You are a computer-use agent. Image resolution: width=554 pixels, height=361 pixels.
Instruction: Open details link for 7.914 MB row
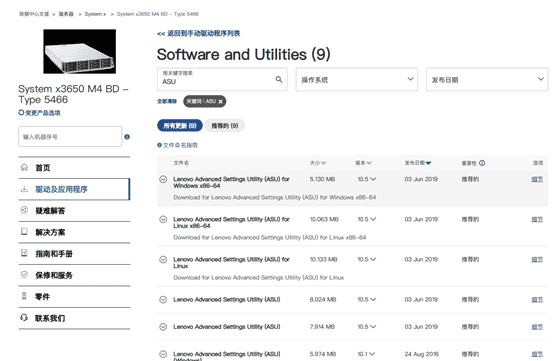point(537,327)
